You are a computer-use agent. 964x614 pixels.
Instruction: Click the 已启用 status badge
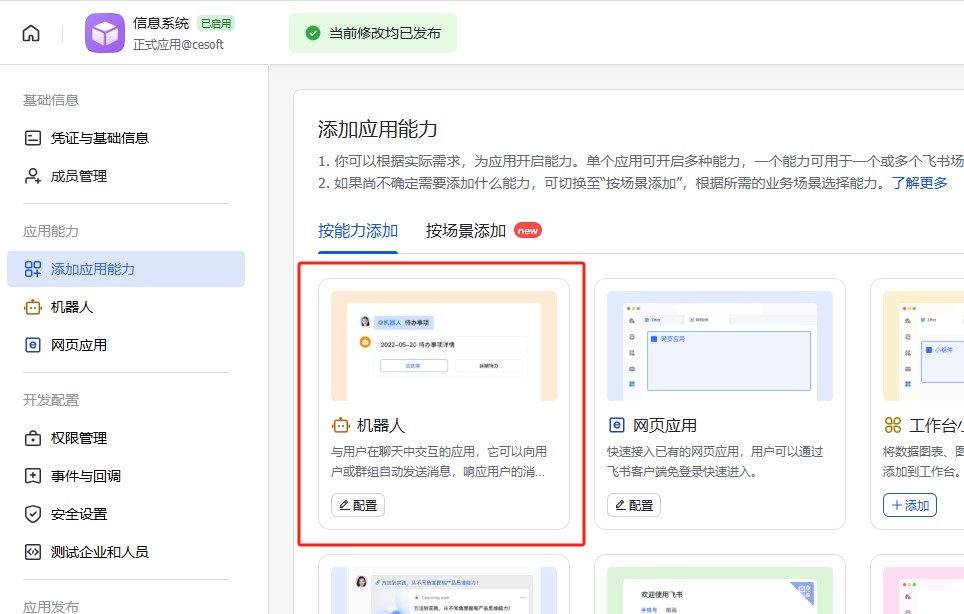pos(216,23)
